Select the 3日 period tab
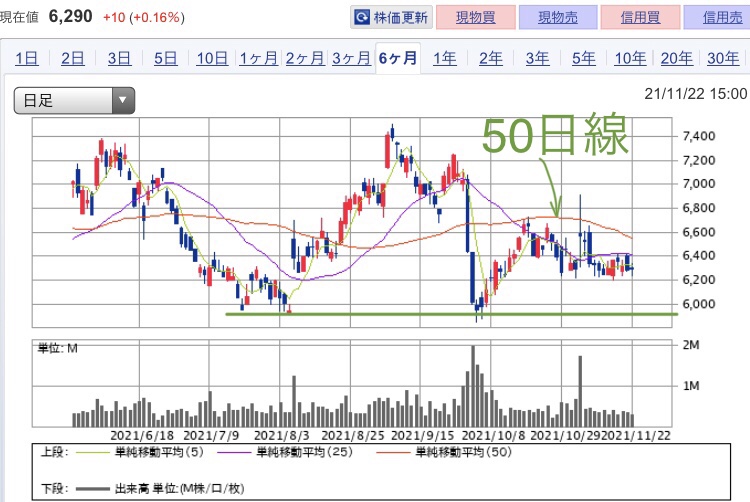This screenshot has height=502, width=750. [x=119, y=59]
